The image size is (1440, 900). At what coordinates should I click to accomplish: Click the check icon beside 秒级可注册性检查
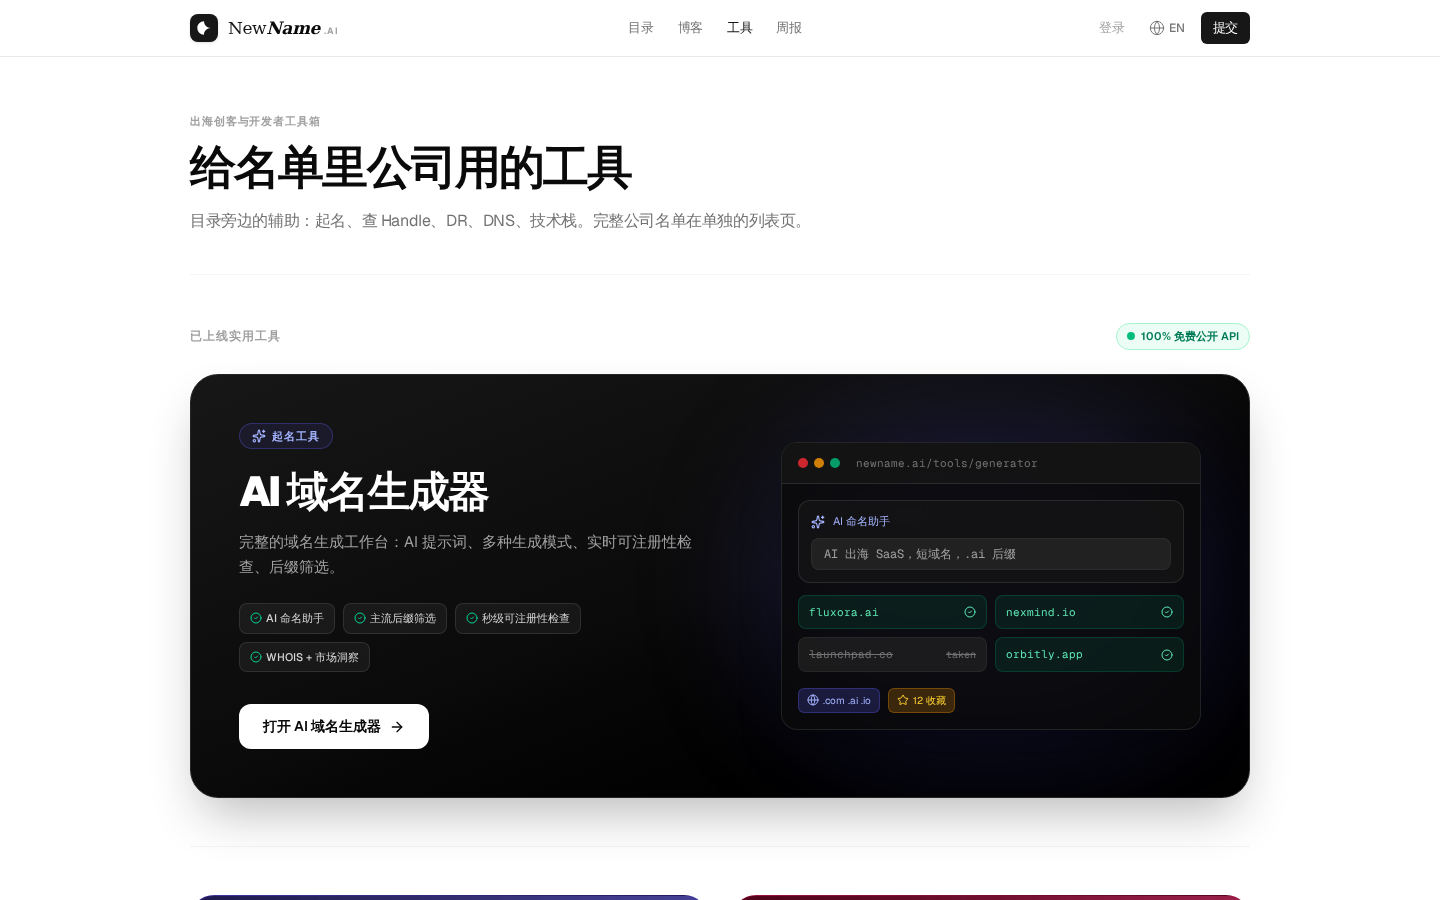point(472,618)
